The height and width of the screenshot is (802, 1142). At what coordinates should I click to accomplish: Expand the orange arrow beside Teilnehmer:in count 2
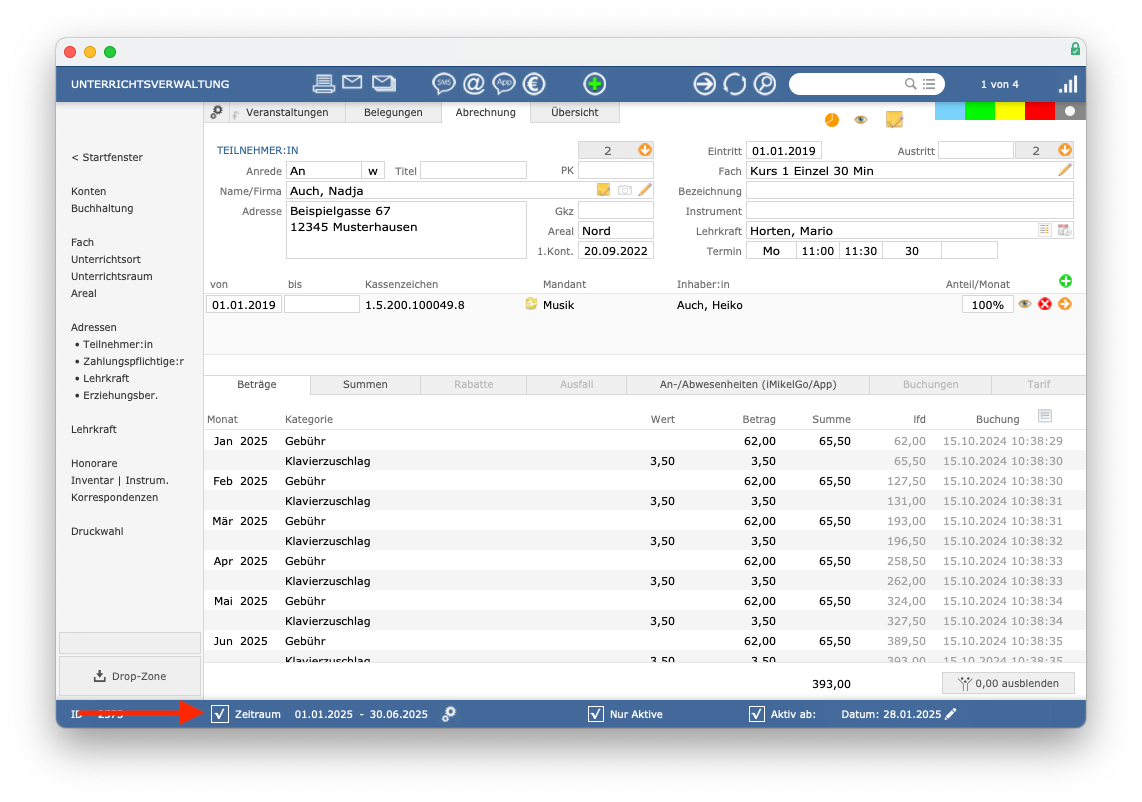645,149
